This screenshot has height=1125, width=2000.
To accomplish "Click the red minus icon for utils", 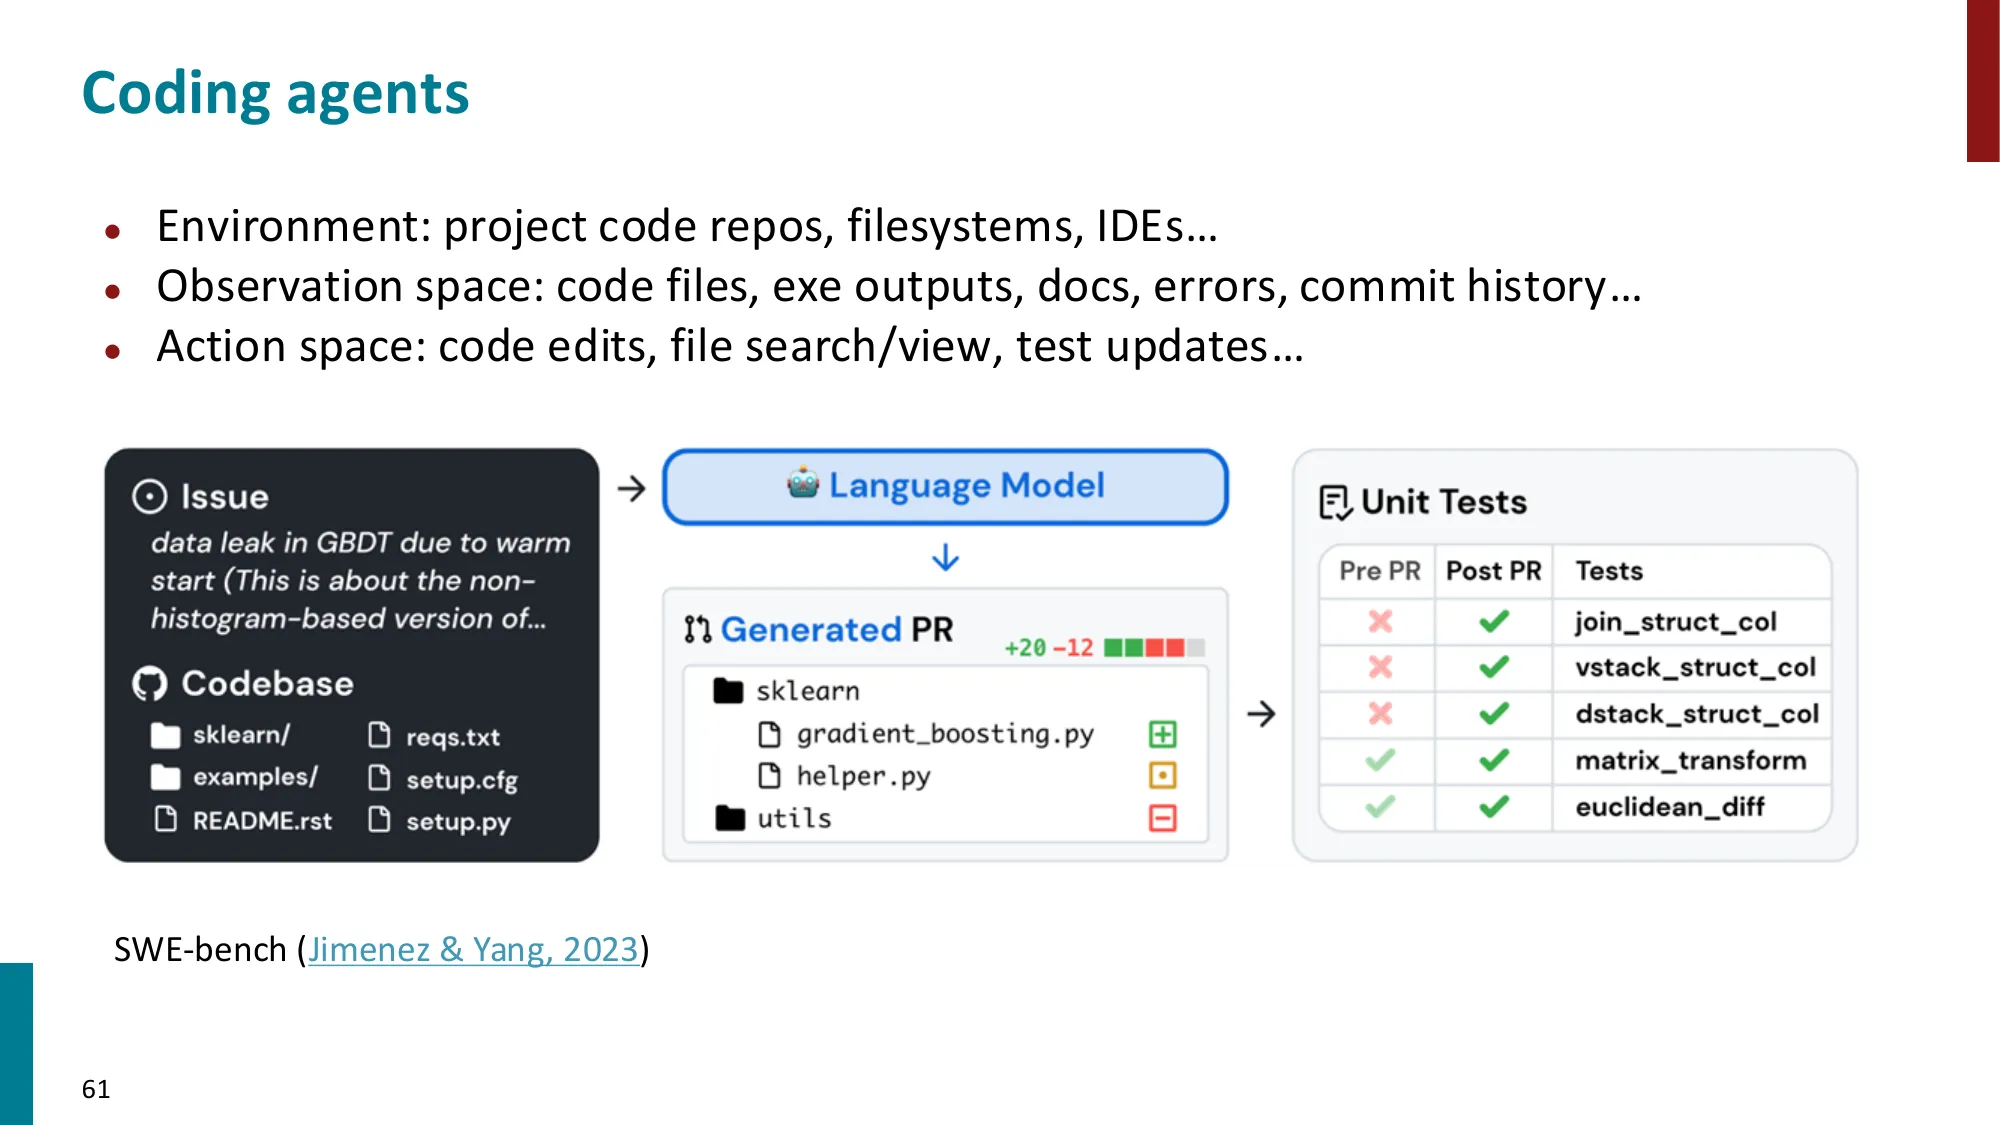I will (1162, 819).
